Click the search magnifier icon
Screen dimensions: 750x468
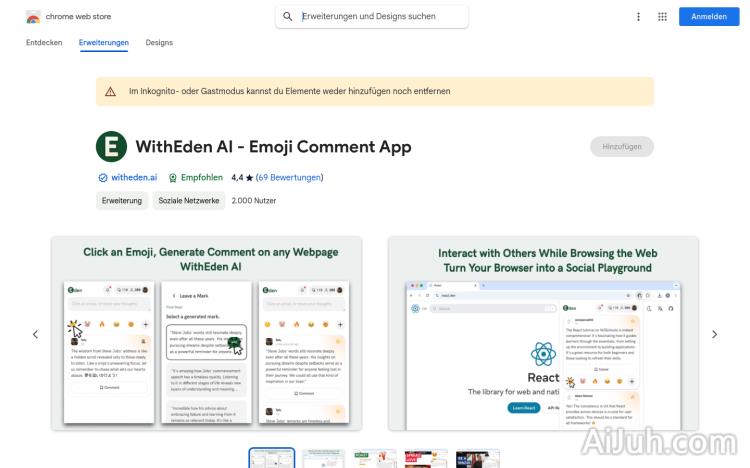click(x=287, y=16)
